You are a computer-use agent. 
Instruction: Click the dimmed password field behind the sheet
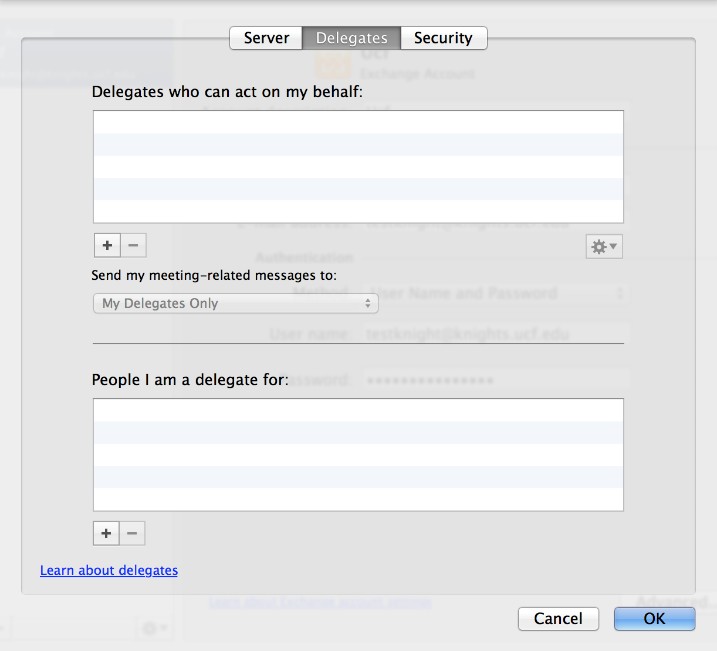(x=496, y=380)
